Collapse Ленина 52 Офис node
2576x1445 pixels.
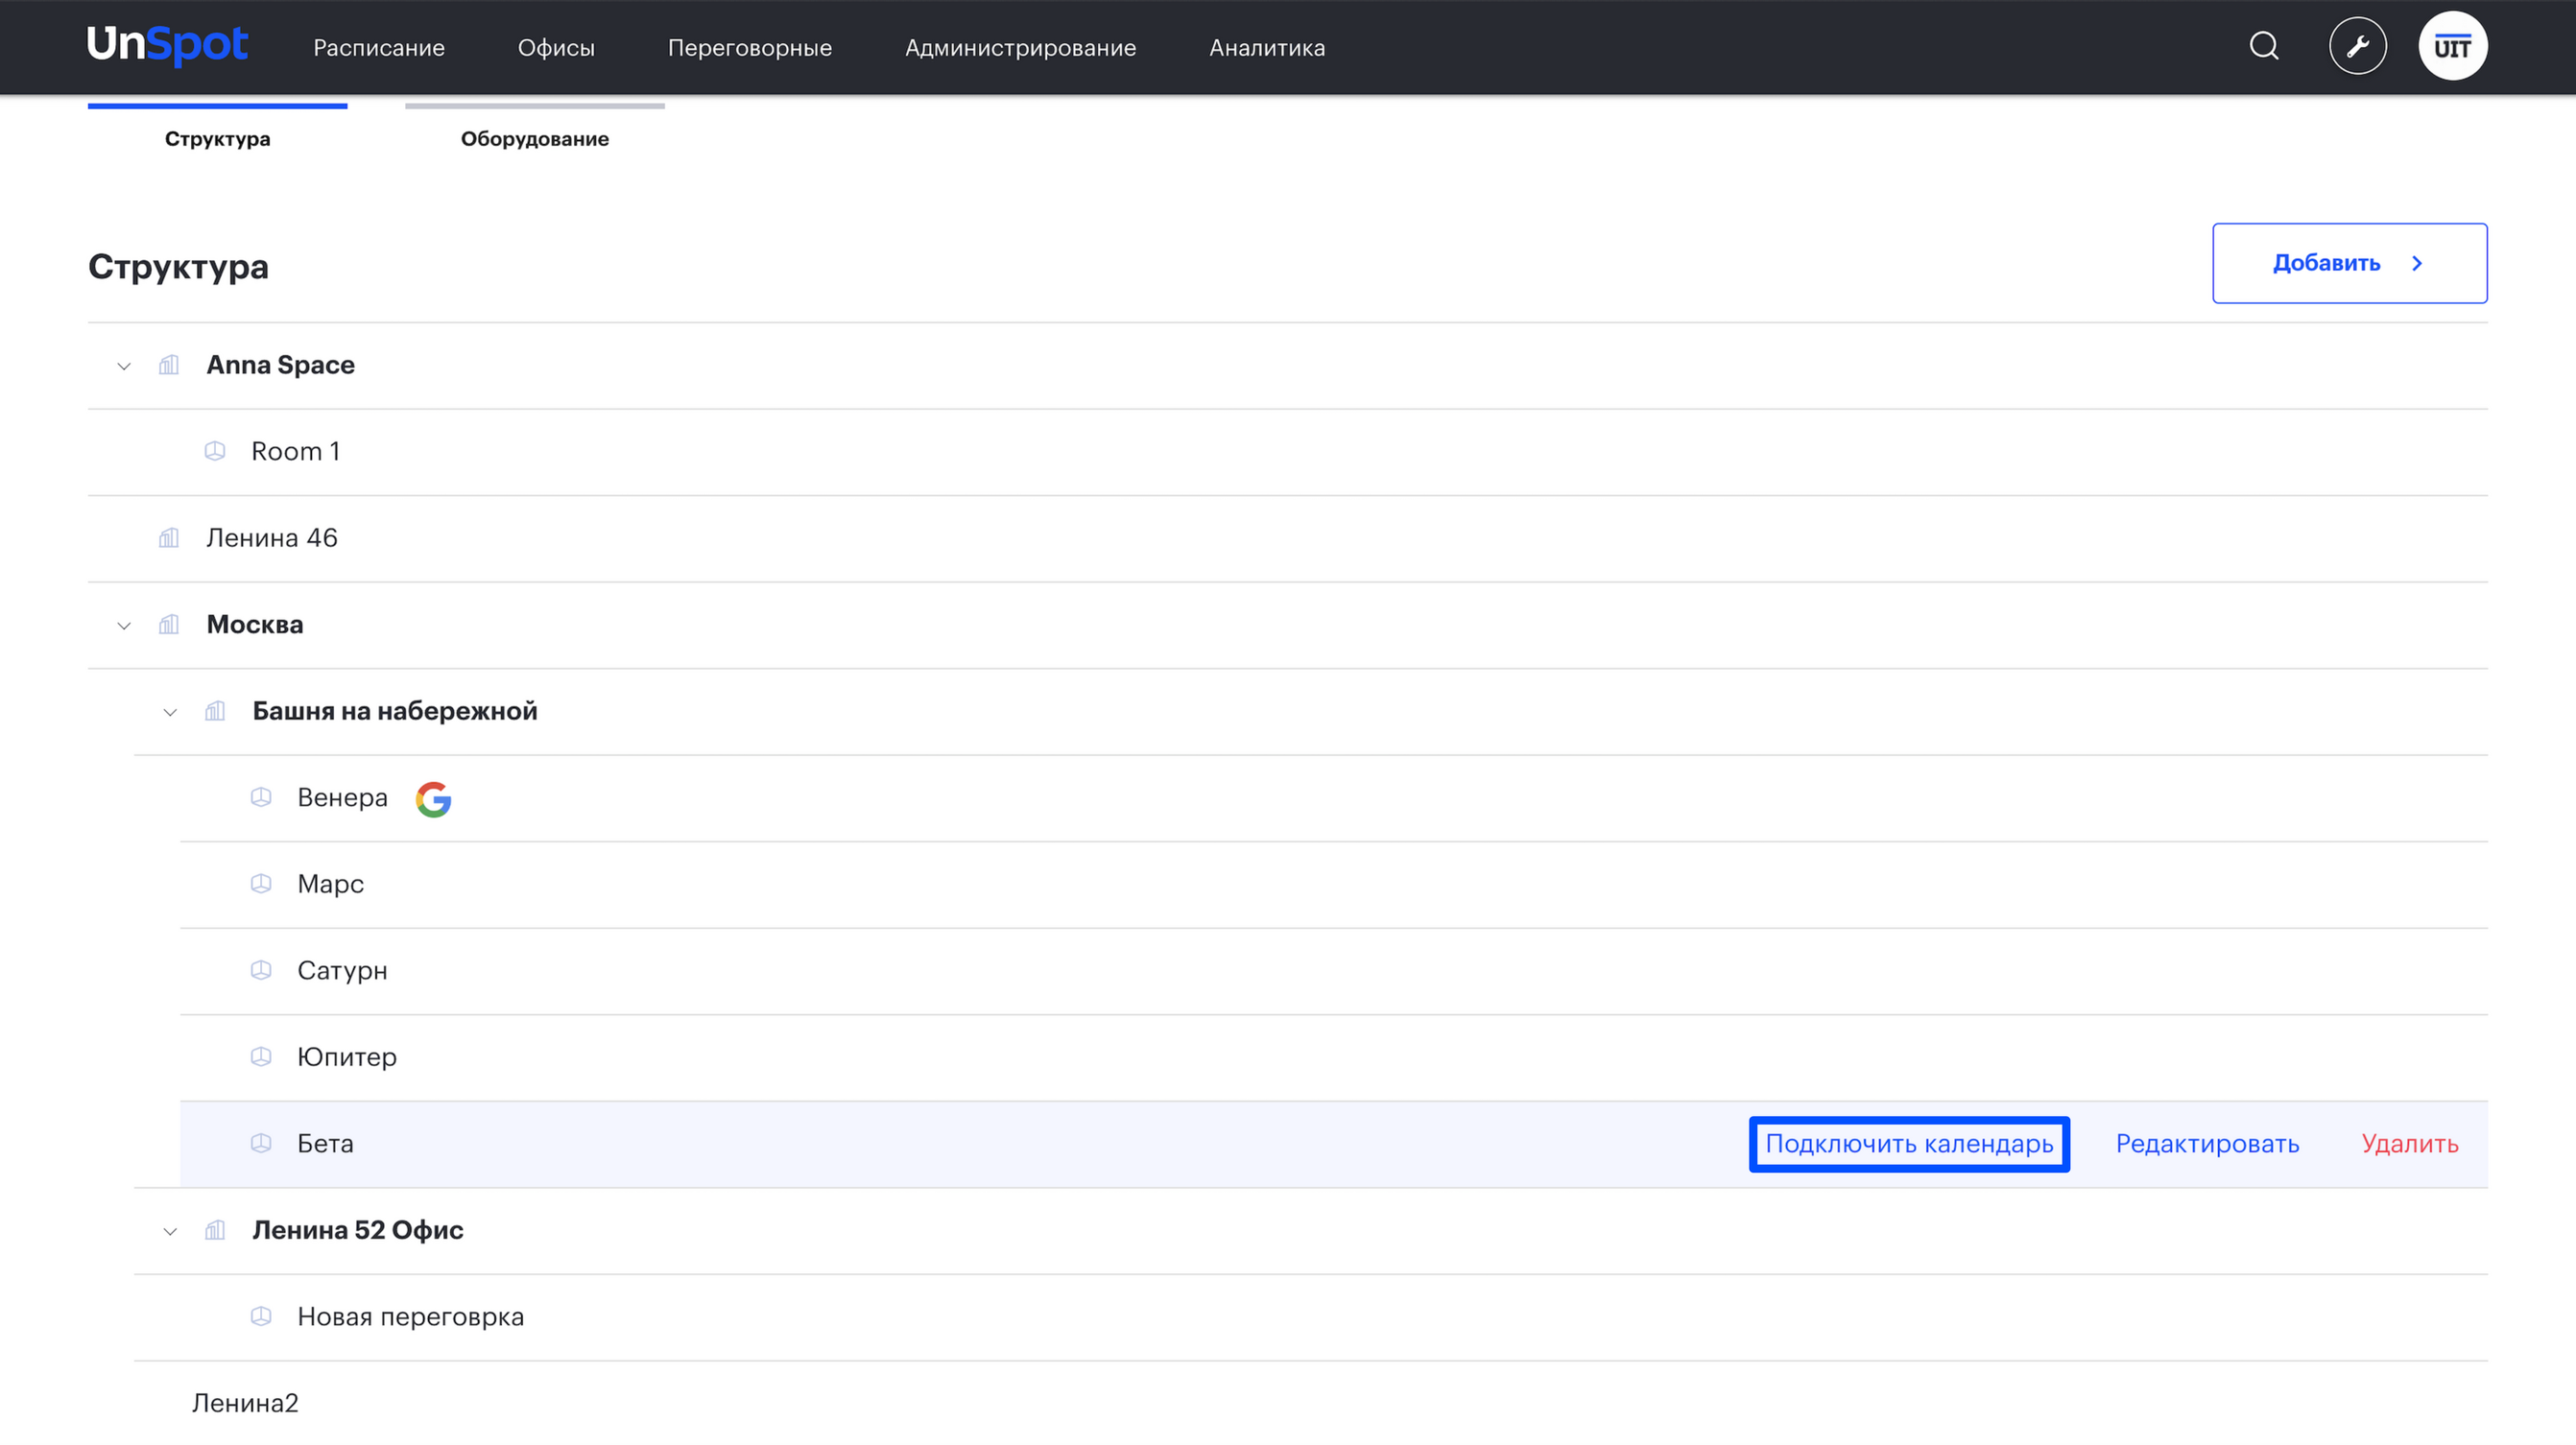point(170,1231)
